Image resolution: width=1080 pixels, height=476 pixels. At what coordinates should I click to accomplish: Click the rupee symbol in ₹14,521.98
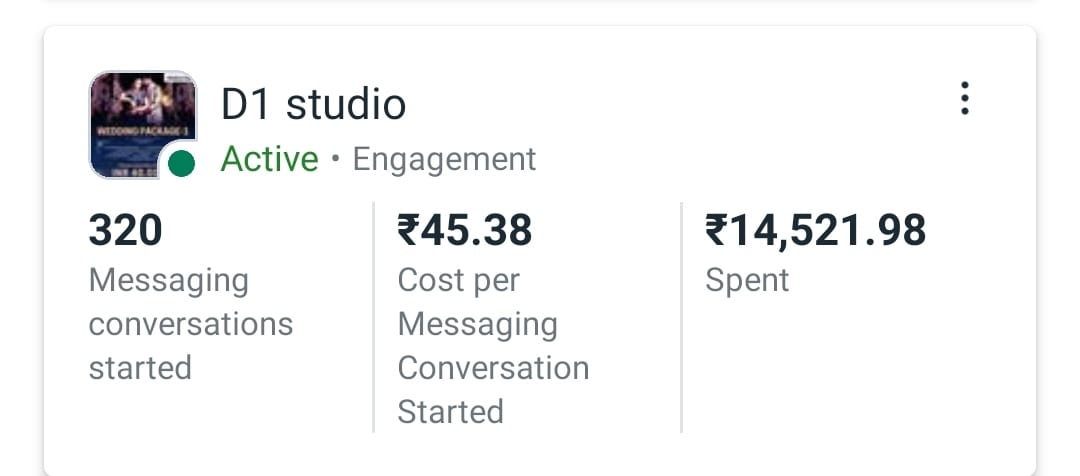716,231
